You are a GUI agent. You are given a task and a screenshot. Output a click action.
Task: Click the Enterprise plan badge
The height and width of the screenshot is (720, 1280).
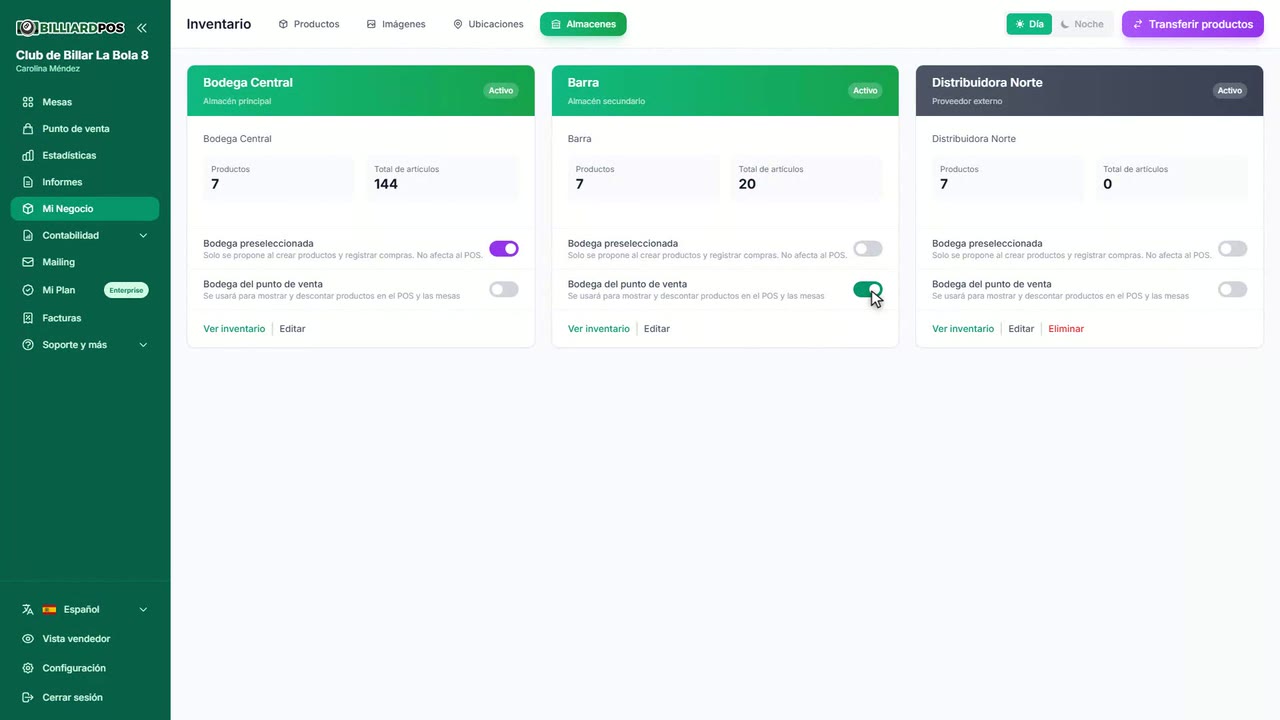point(126,290)
